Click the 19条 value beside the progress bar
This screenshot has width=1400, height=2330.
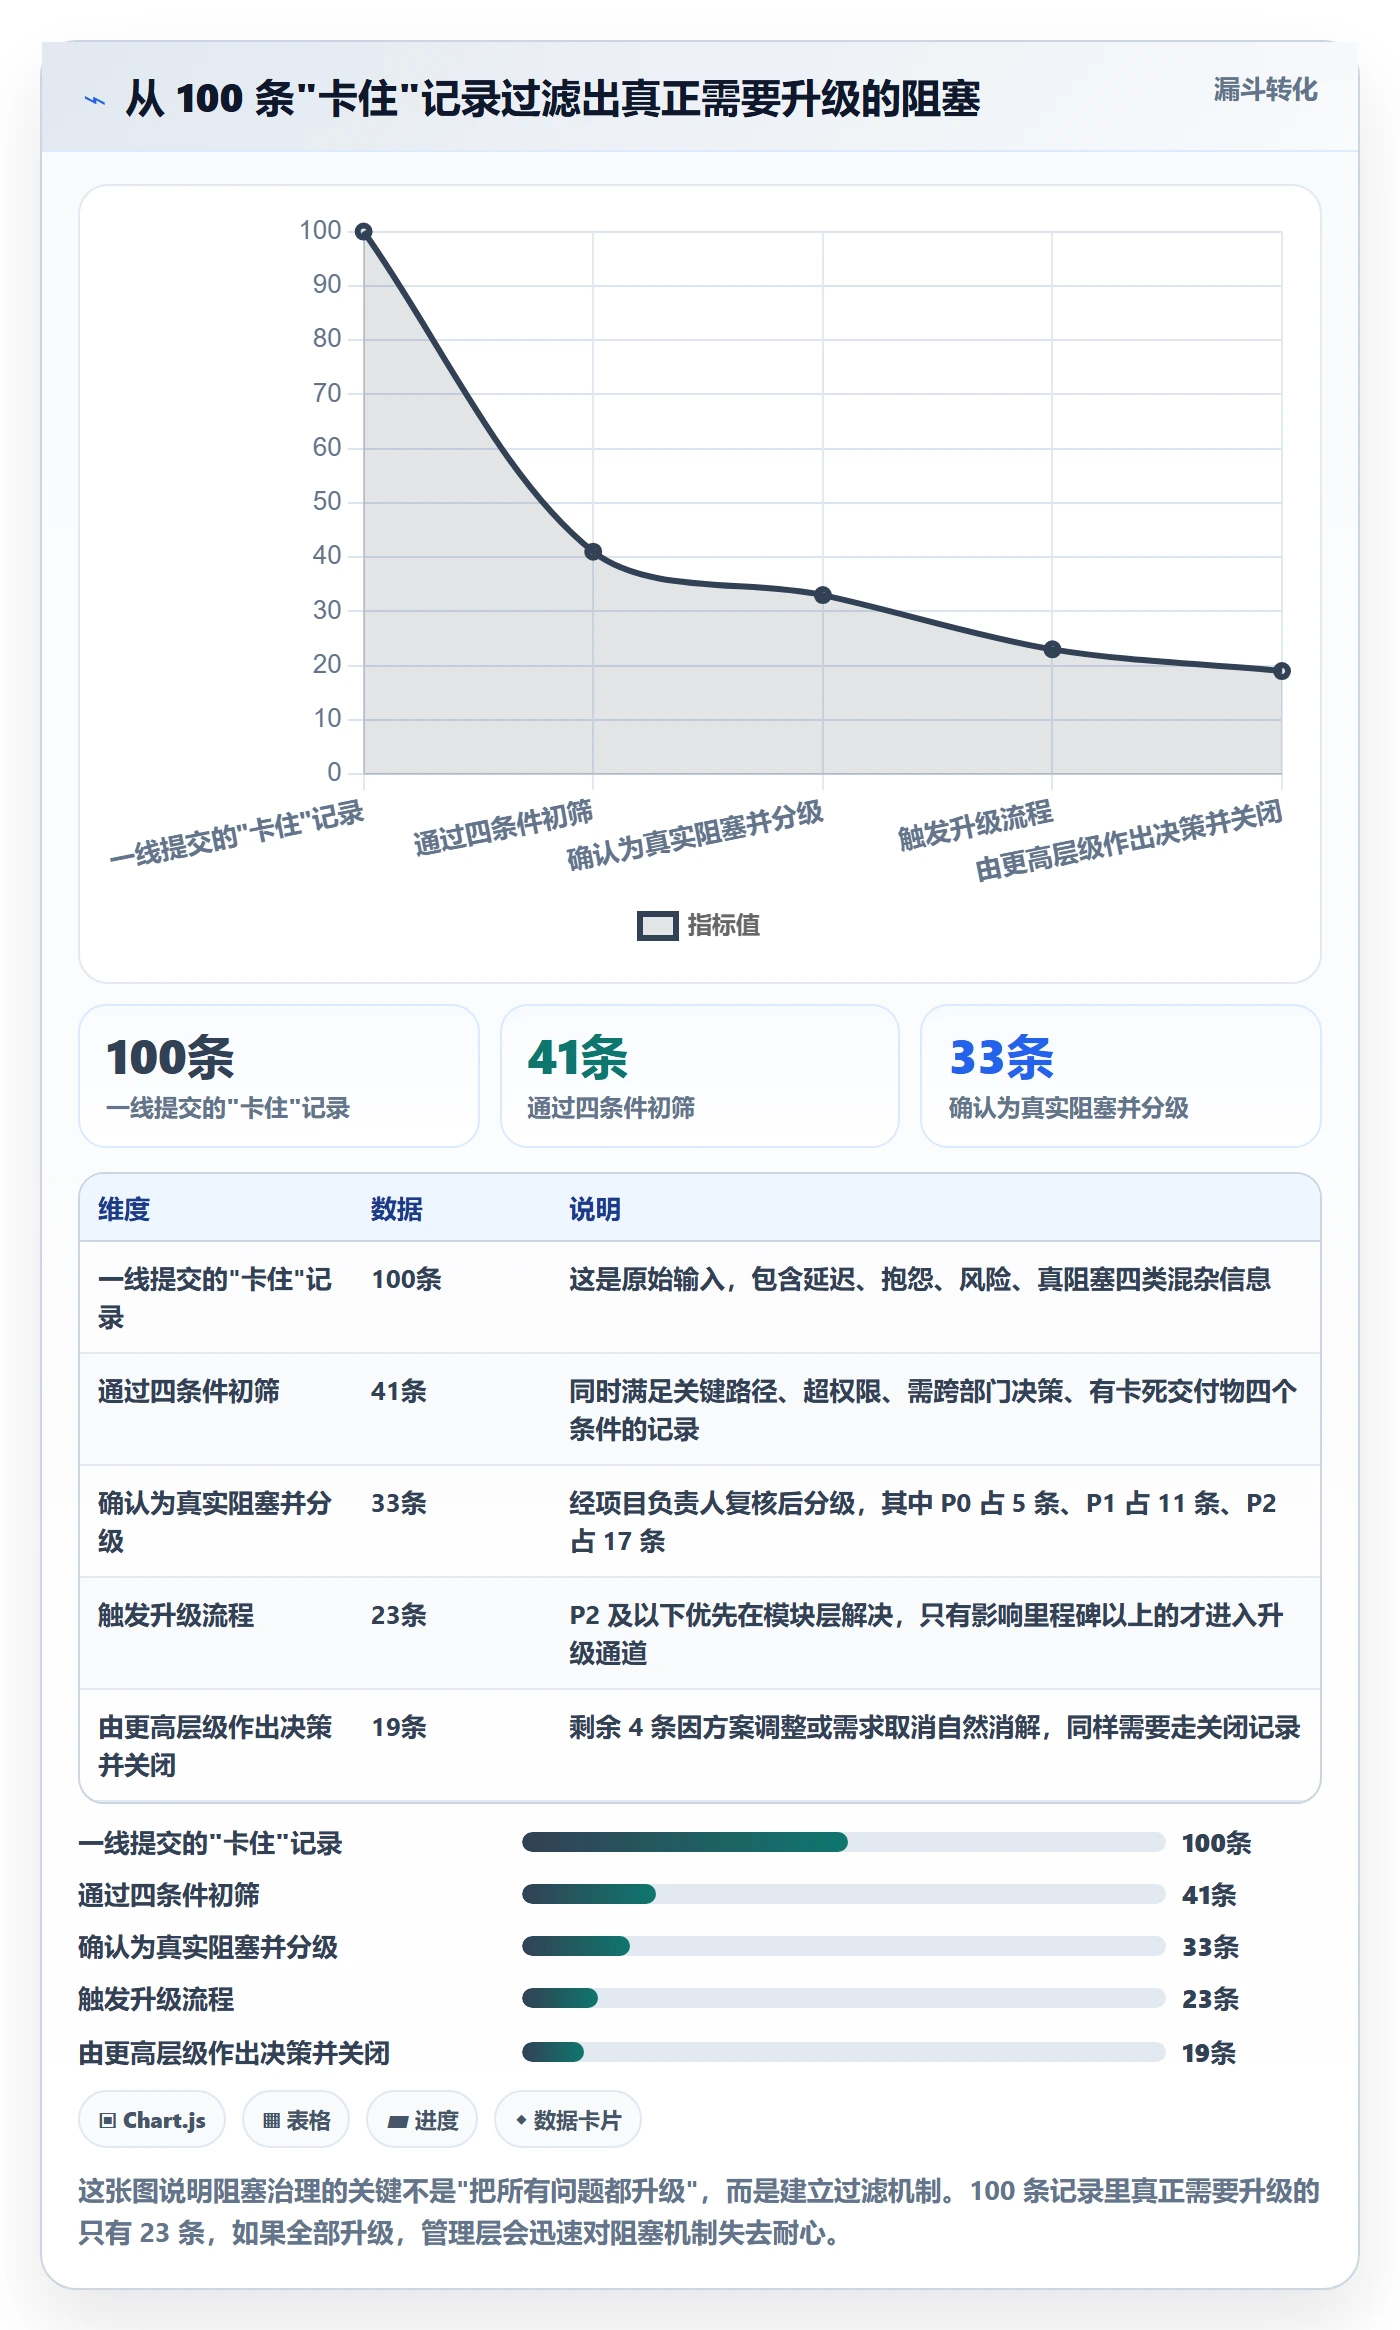[1210, 2053]
